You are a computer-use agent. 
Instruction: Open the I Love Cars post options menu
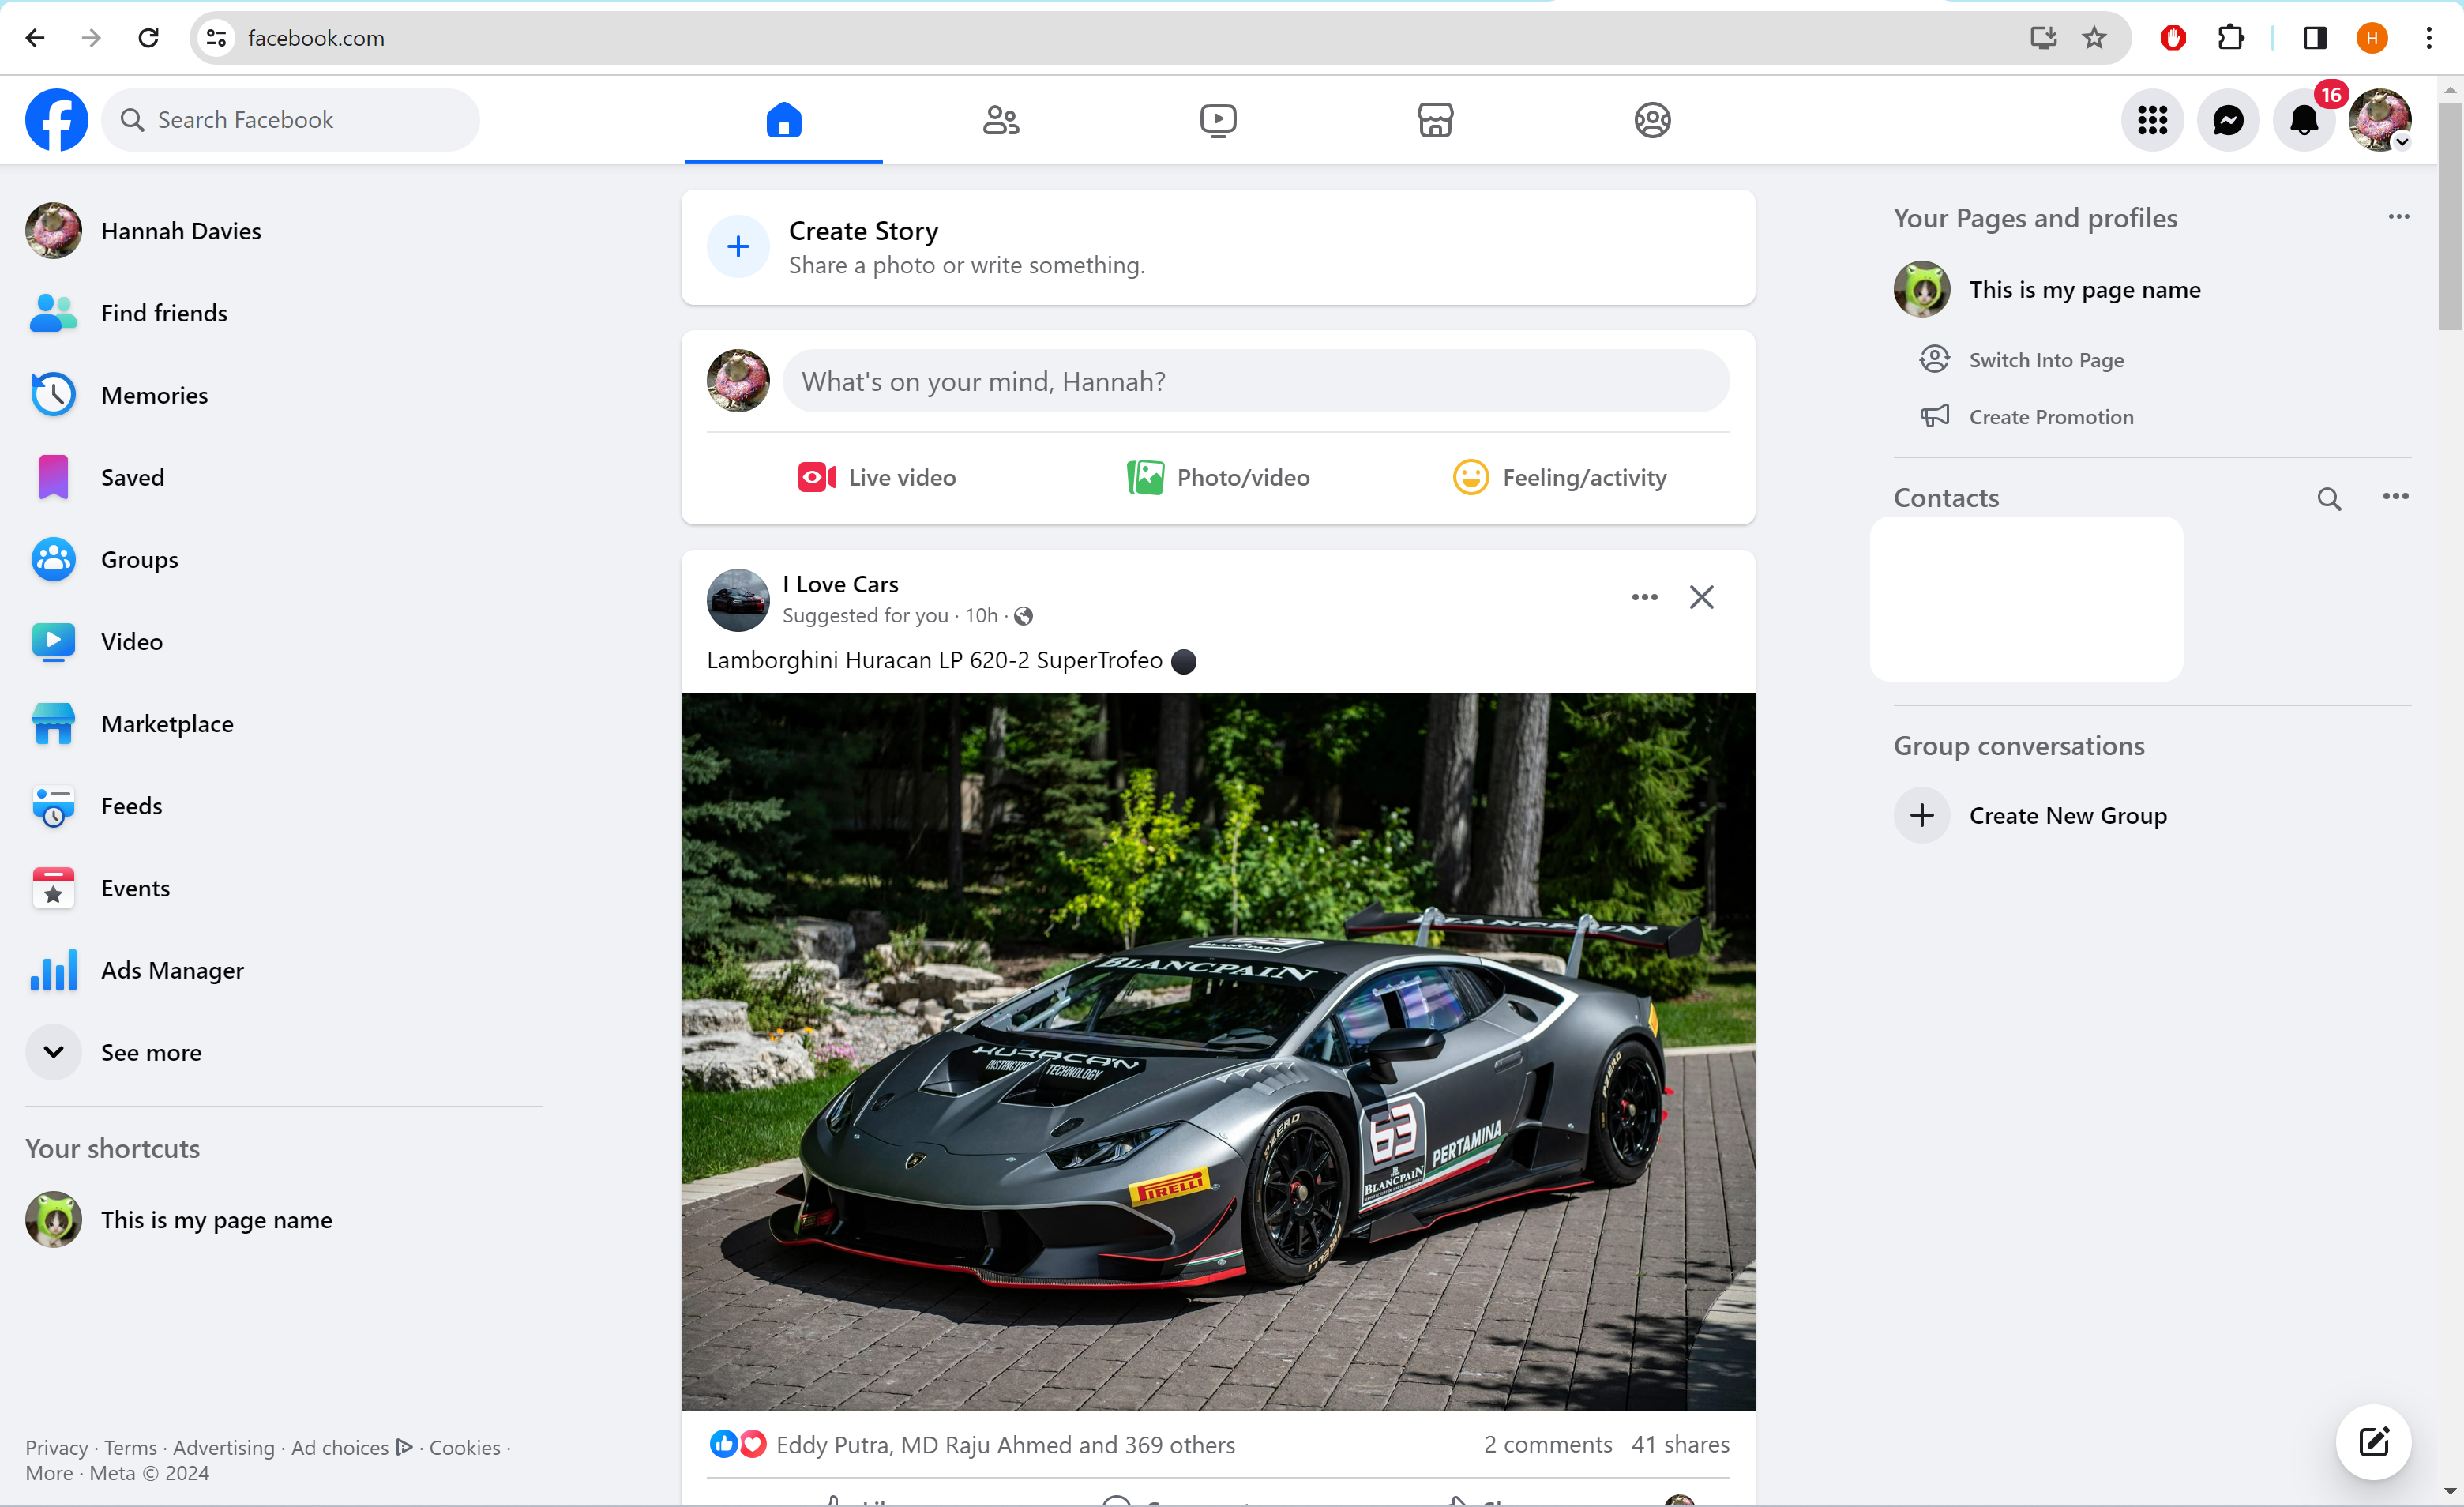point(1644,597)
